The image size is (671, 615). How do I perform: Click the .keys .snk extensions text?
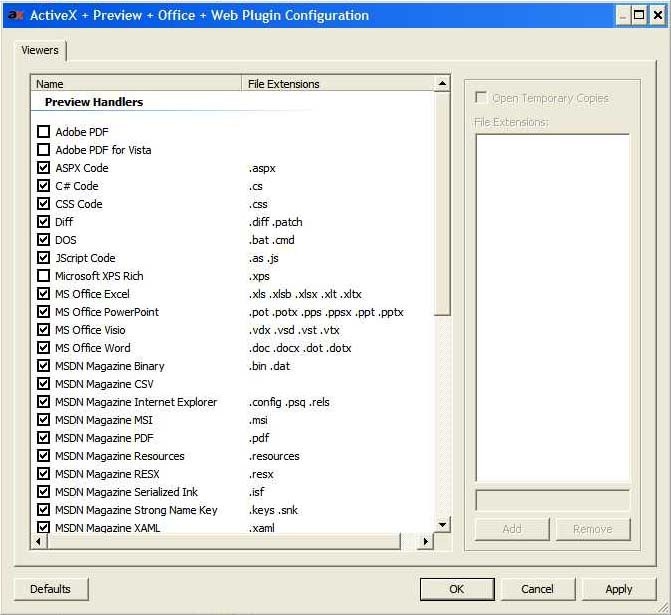click(x=273, y=510)
